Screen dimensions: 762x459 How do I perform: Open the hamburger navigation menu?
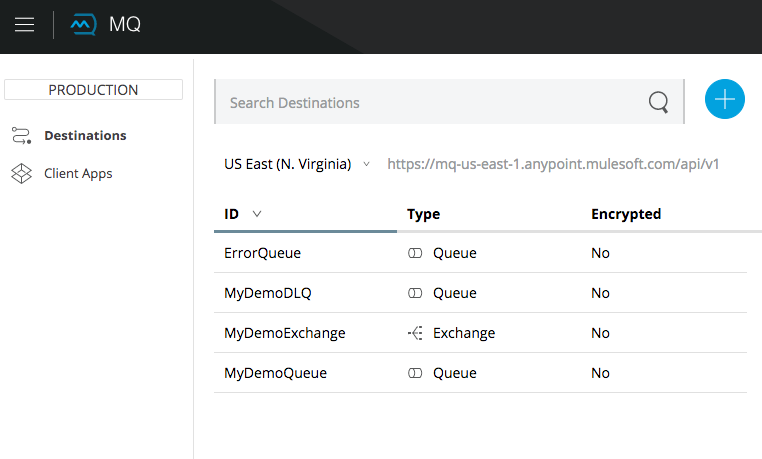click(x=24, y=24)
